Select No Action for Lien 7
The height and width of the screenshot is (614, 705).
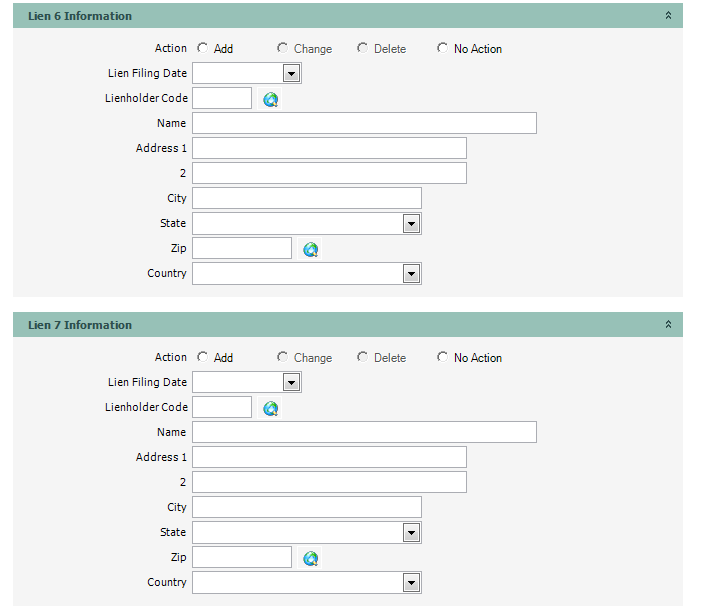(x=442, y=357)
